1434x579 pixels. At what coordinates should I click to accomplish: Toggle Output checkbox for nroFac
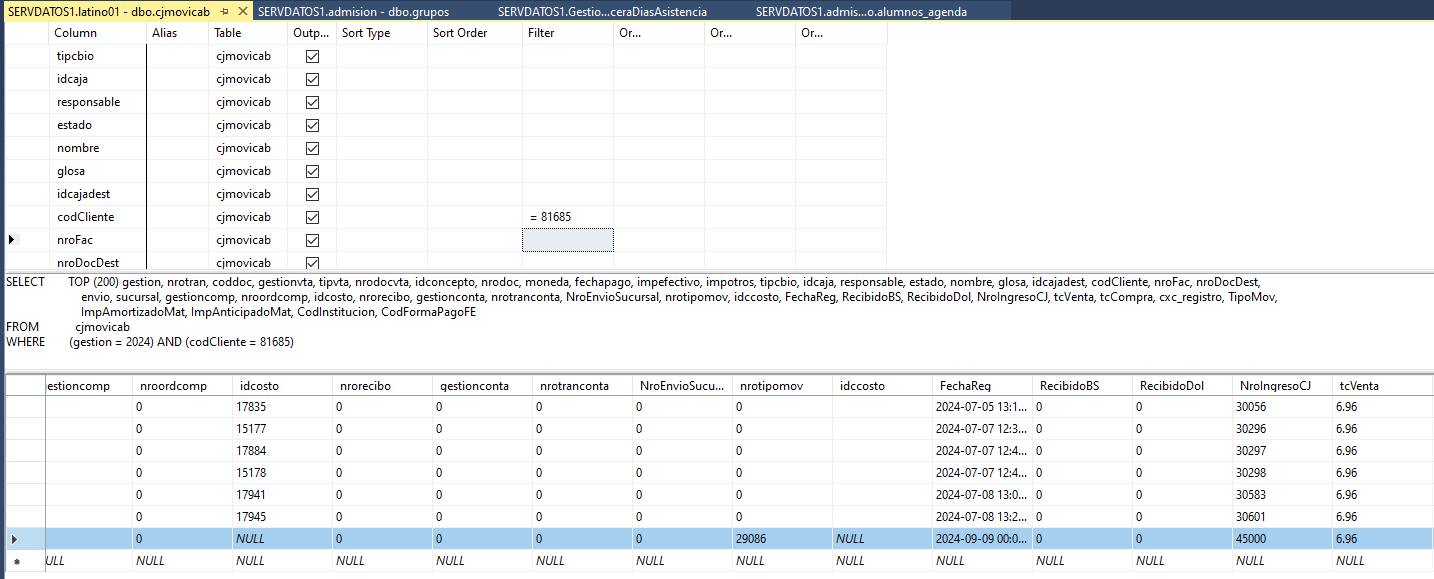tap(312, 240)
